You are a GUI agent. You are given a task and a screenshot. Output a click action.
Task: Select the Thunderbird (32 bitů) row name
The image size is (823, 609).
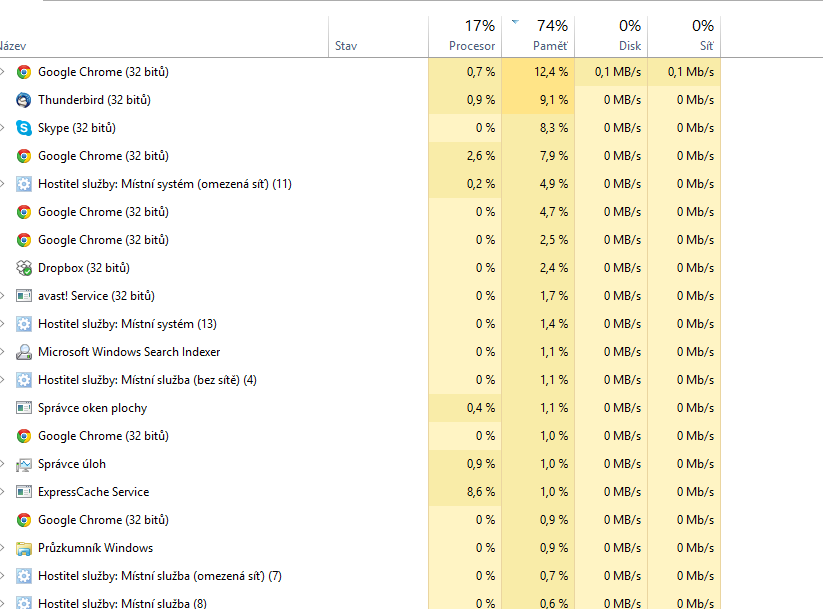tap(94, 100)
